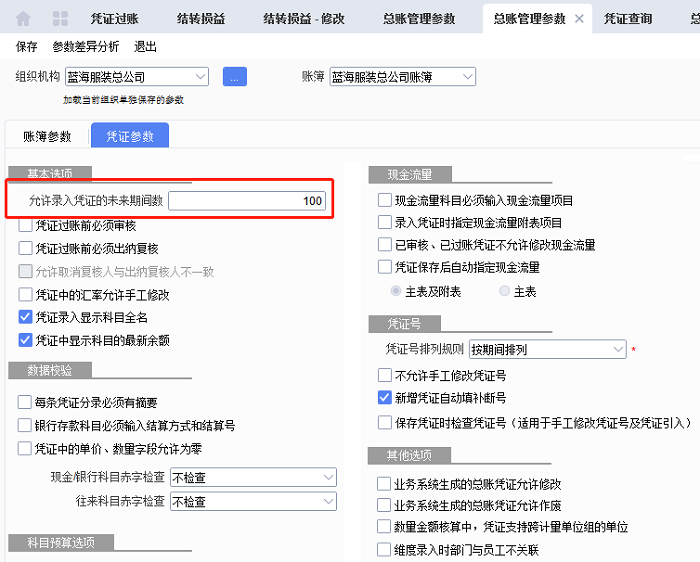The width and height of the screenshot is (700, 562).
Task: Click the home icon in tab bar
Action: (23, 19)
